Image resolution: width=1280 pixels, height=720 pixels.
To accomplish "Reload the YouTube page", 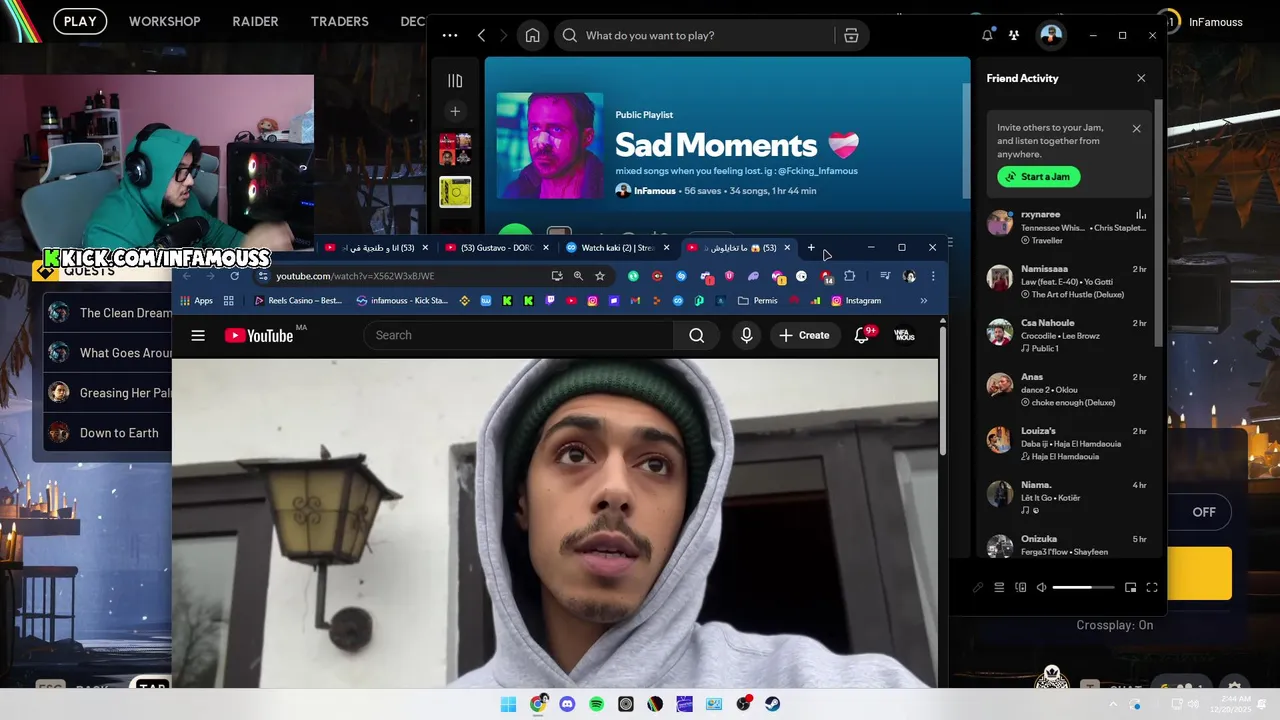I will tap(234, 276).
